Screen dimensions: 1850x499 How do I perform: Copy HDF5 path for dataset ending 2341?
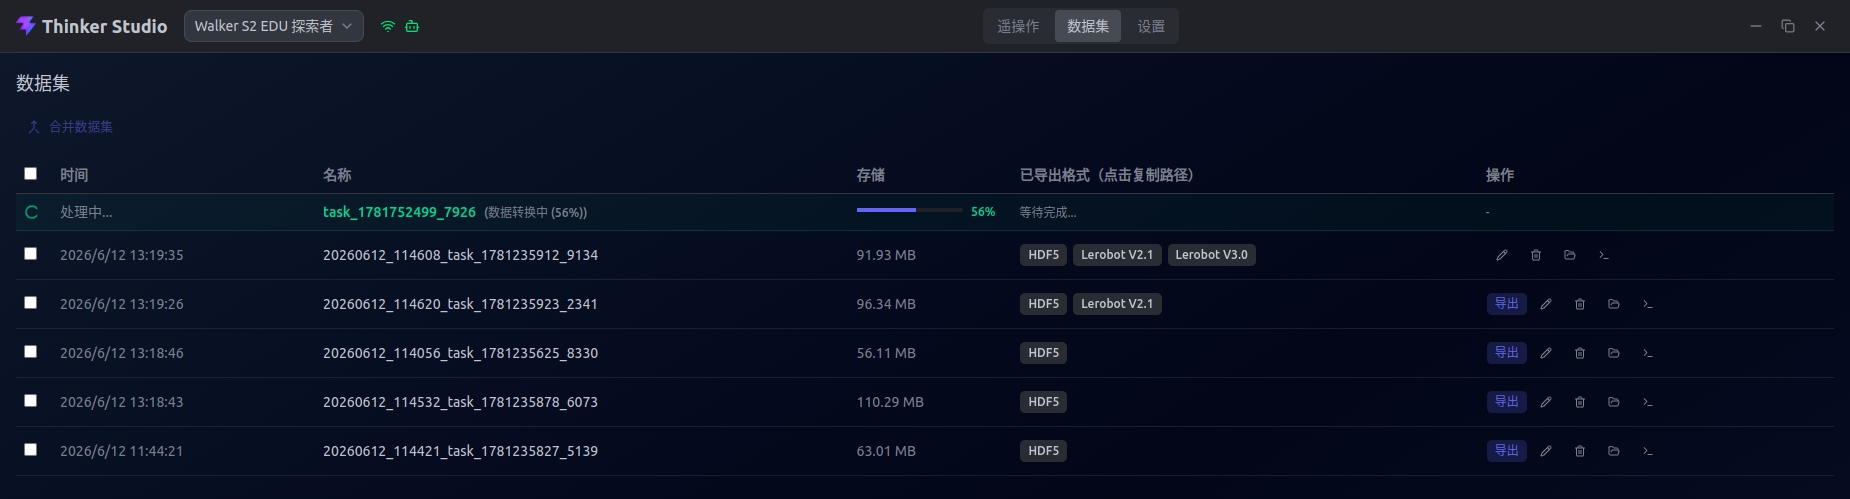point(1043,304)
